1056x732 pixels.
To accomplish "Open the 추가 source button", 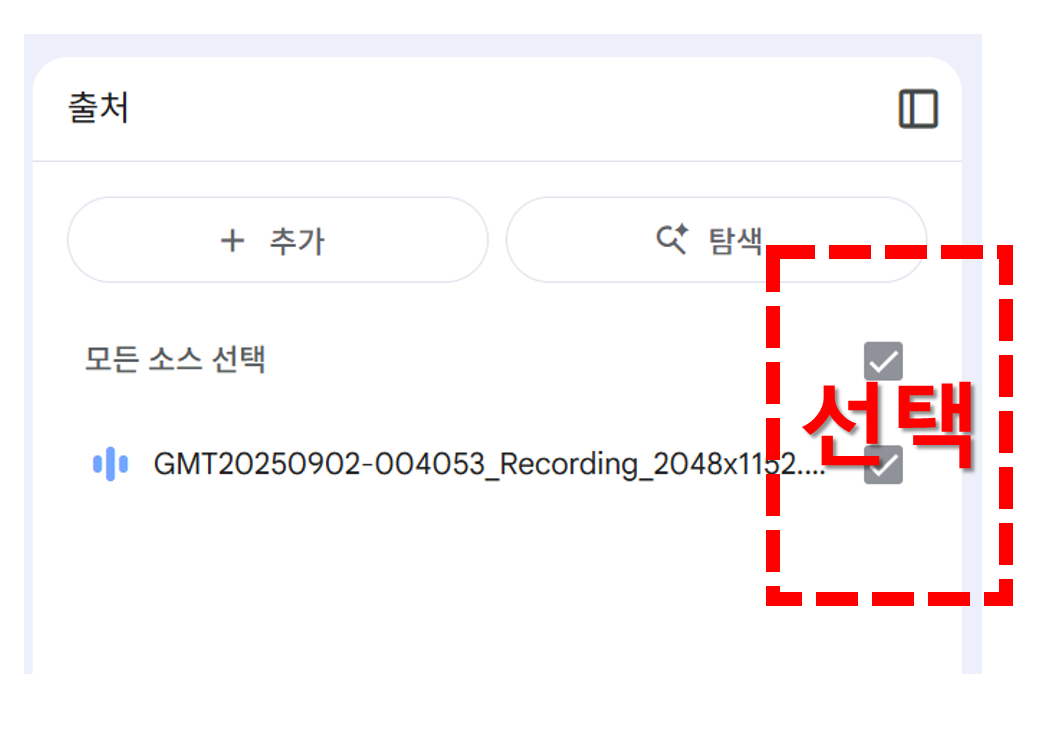I will coord(277,240).
